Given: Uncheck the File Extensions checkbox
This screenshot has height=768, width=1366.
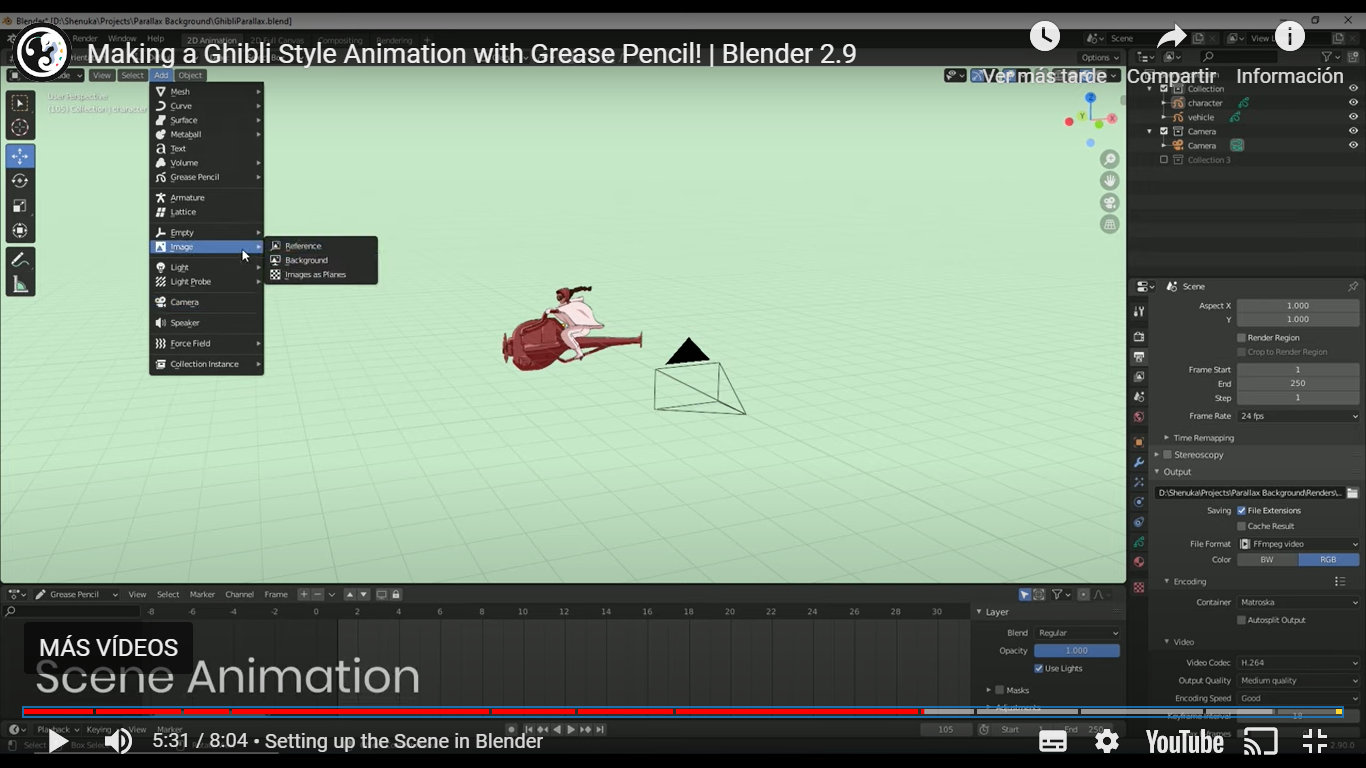Looking at the screenshot, I should click(1242, 511).
